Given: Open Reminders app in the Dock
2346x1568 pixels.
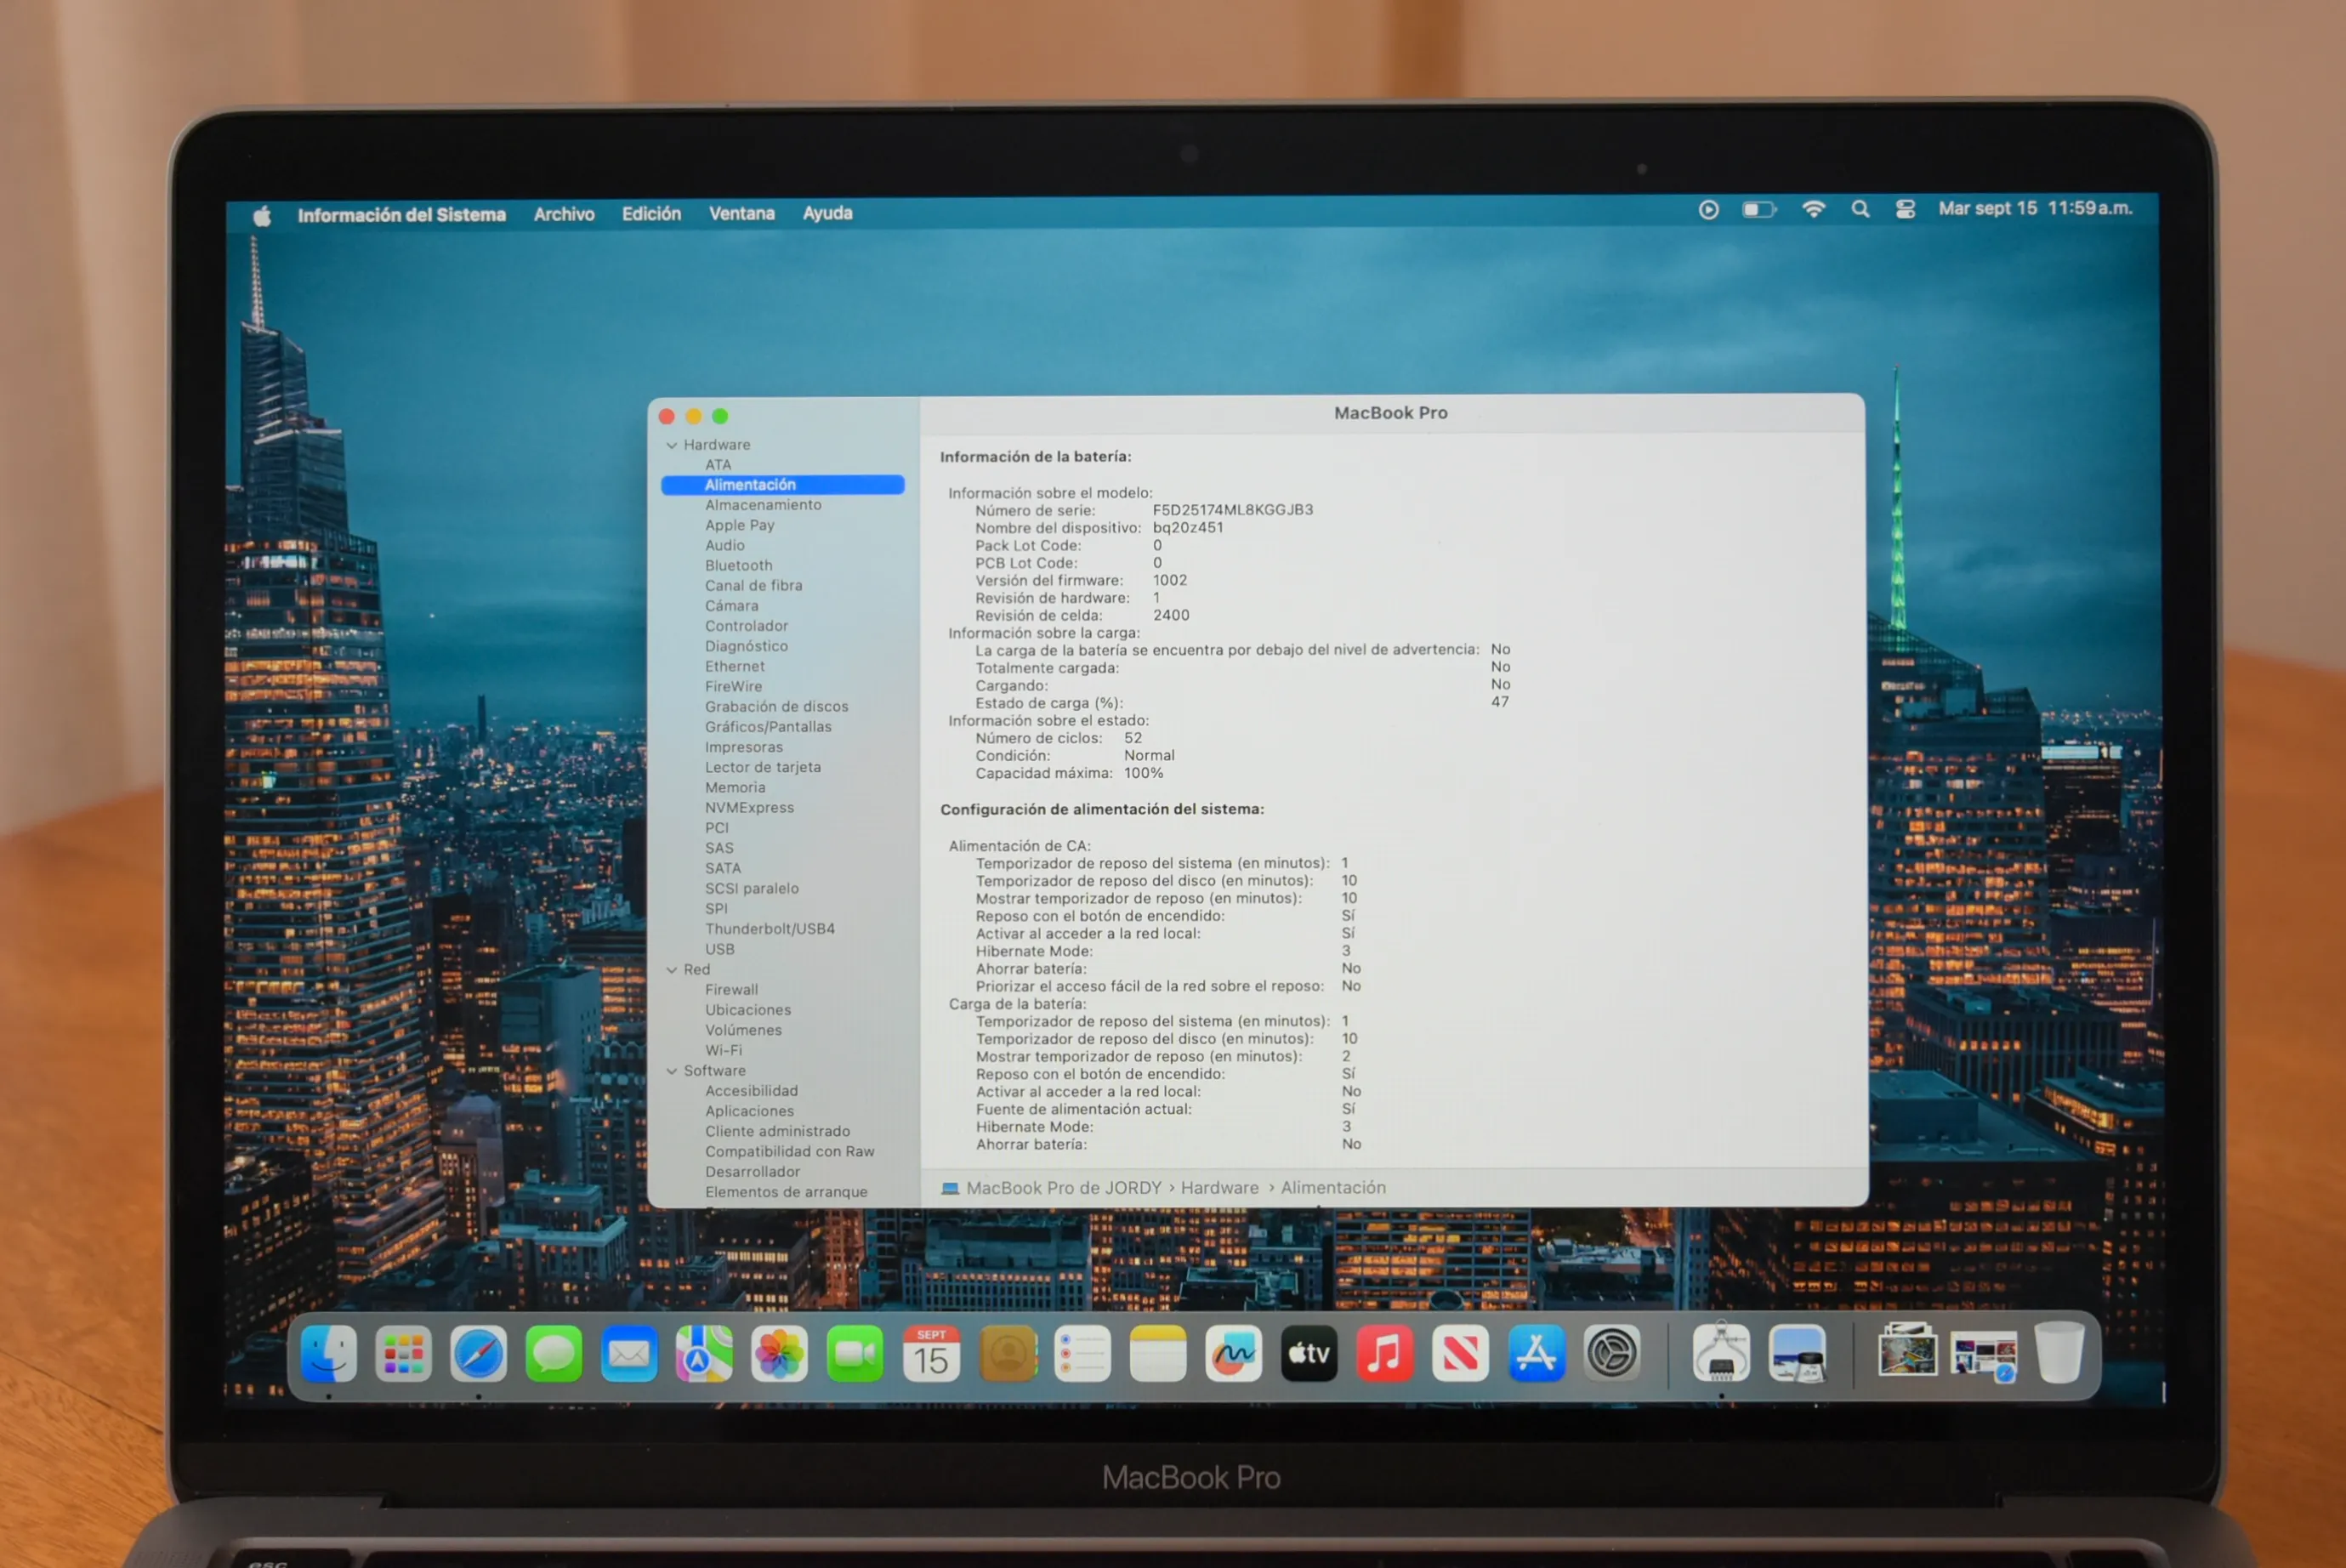Looking at the screenshot, I should tap(1083, 1354).
